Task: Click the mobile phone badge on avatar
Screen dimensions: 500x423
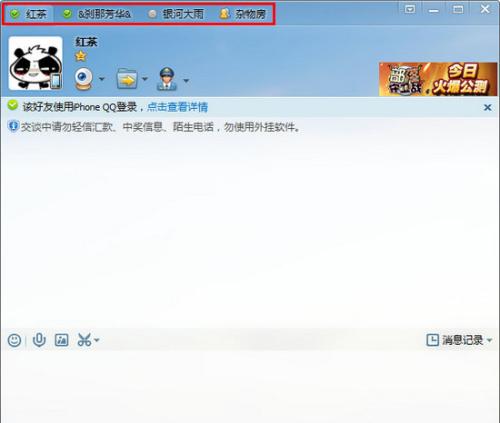Action: tap(56, 81)
